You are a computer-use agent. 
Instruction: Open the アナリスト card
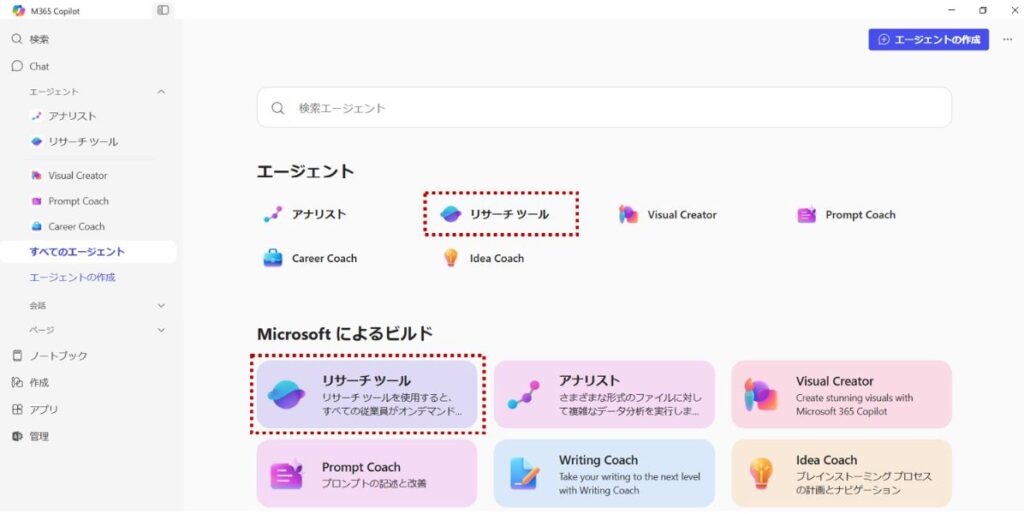604,394
